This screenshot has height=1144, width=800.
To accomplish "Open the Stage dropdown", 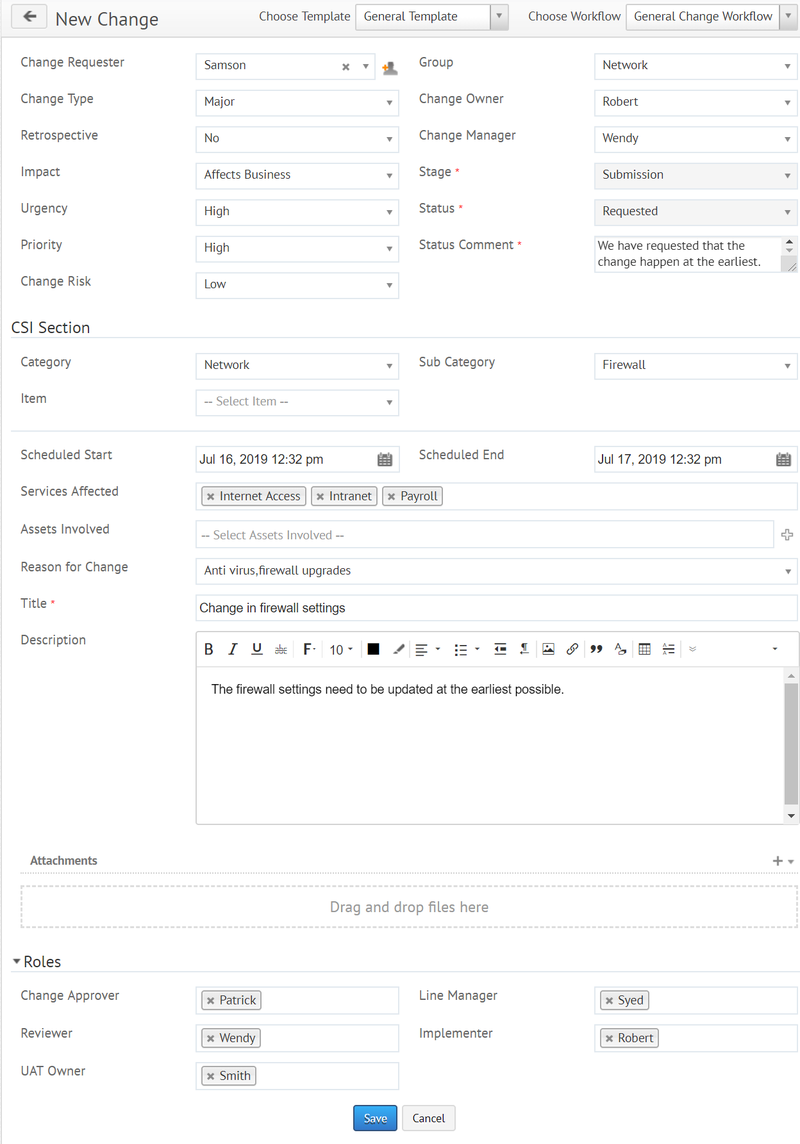I will point(696,175).
